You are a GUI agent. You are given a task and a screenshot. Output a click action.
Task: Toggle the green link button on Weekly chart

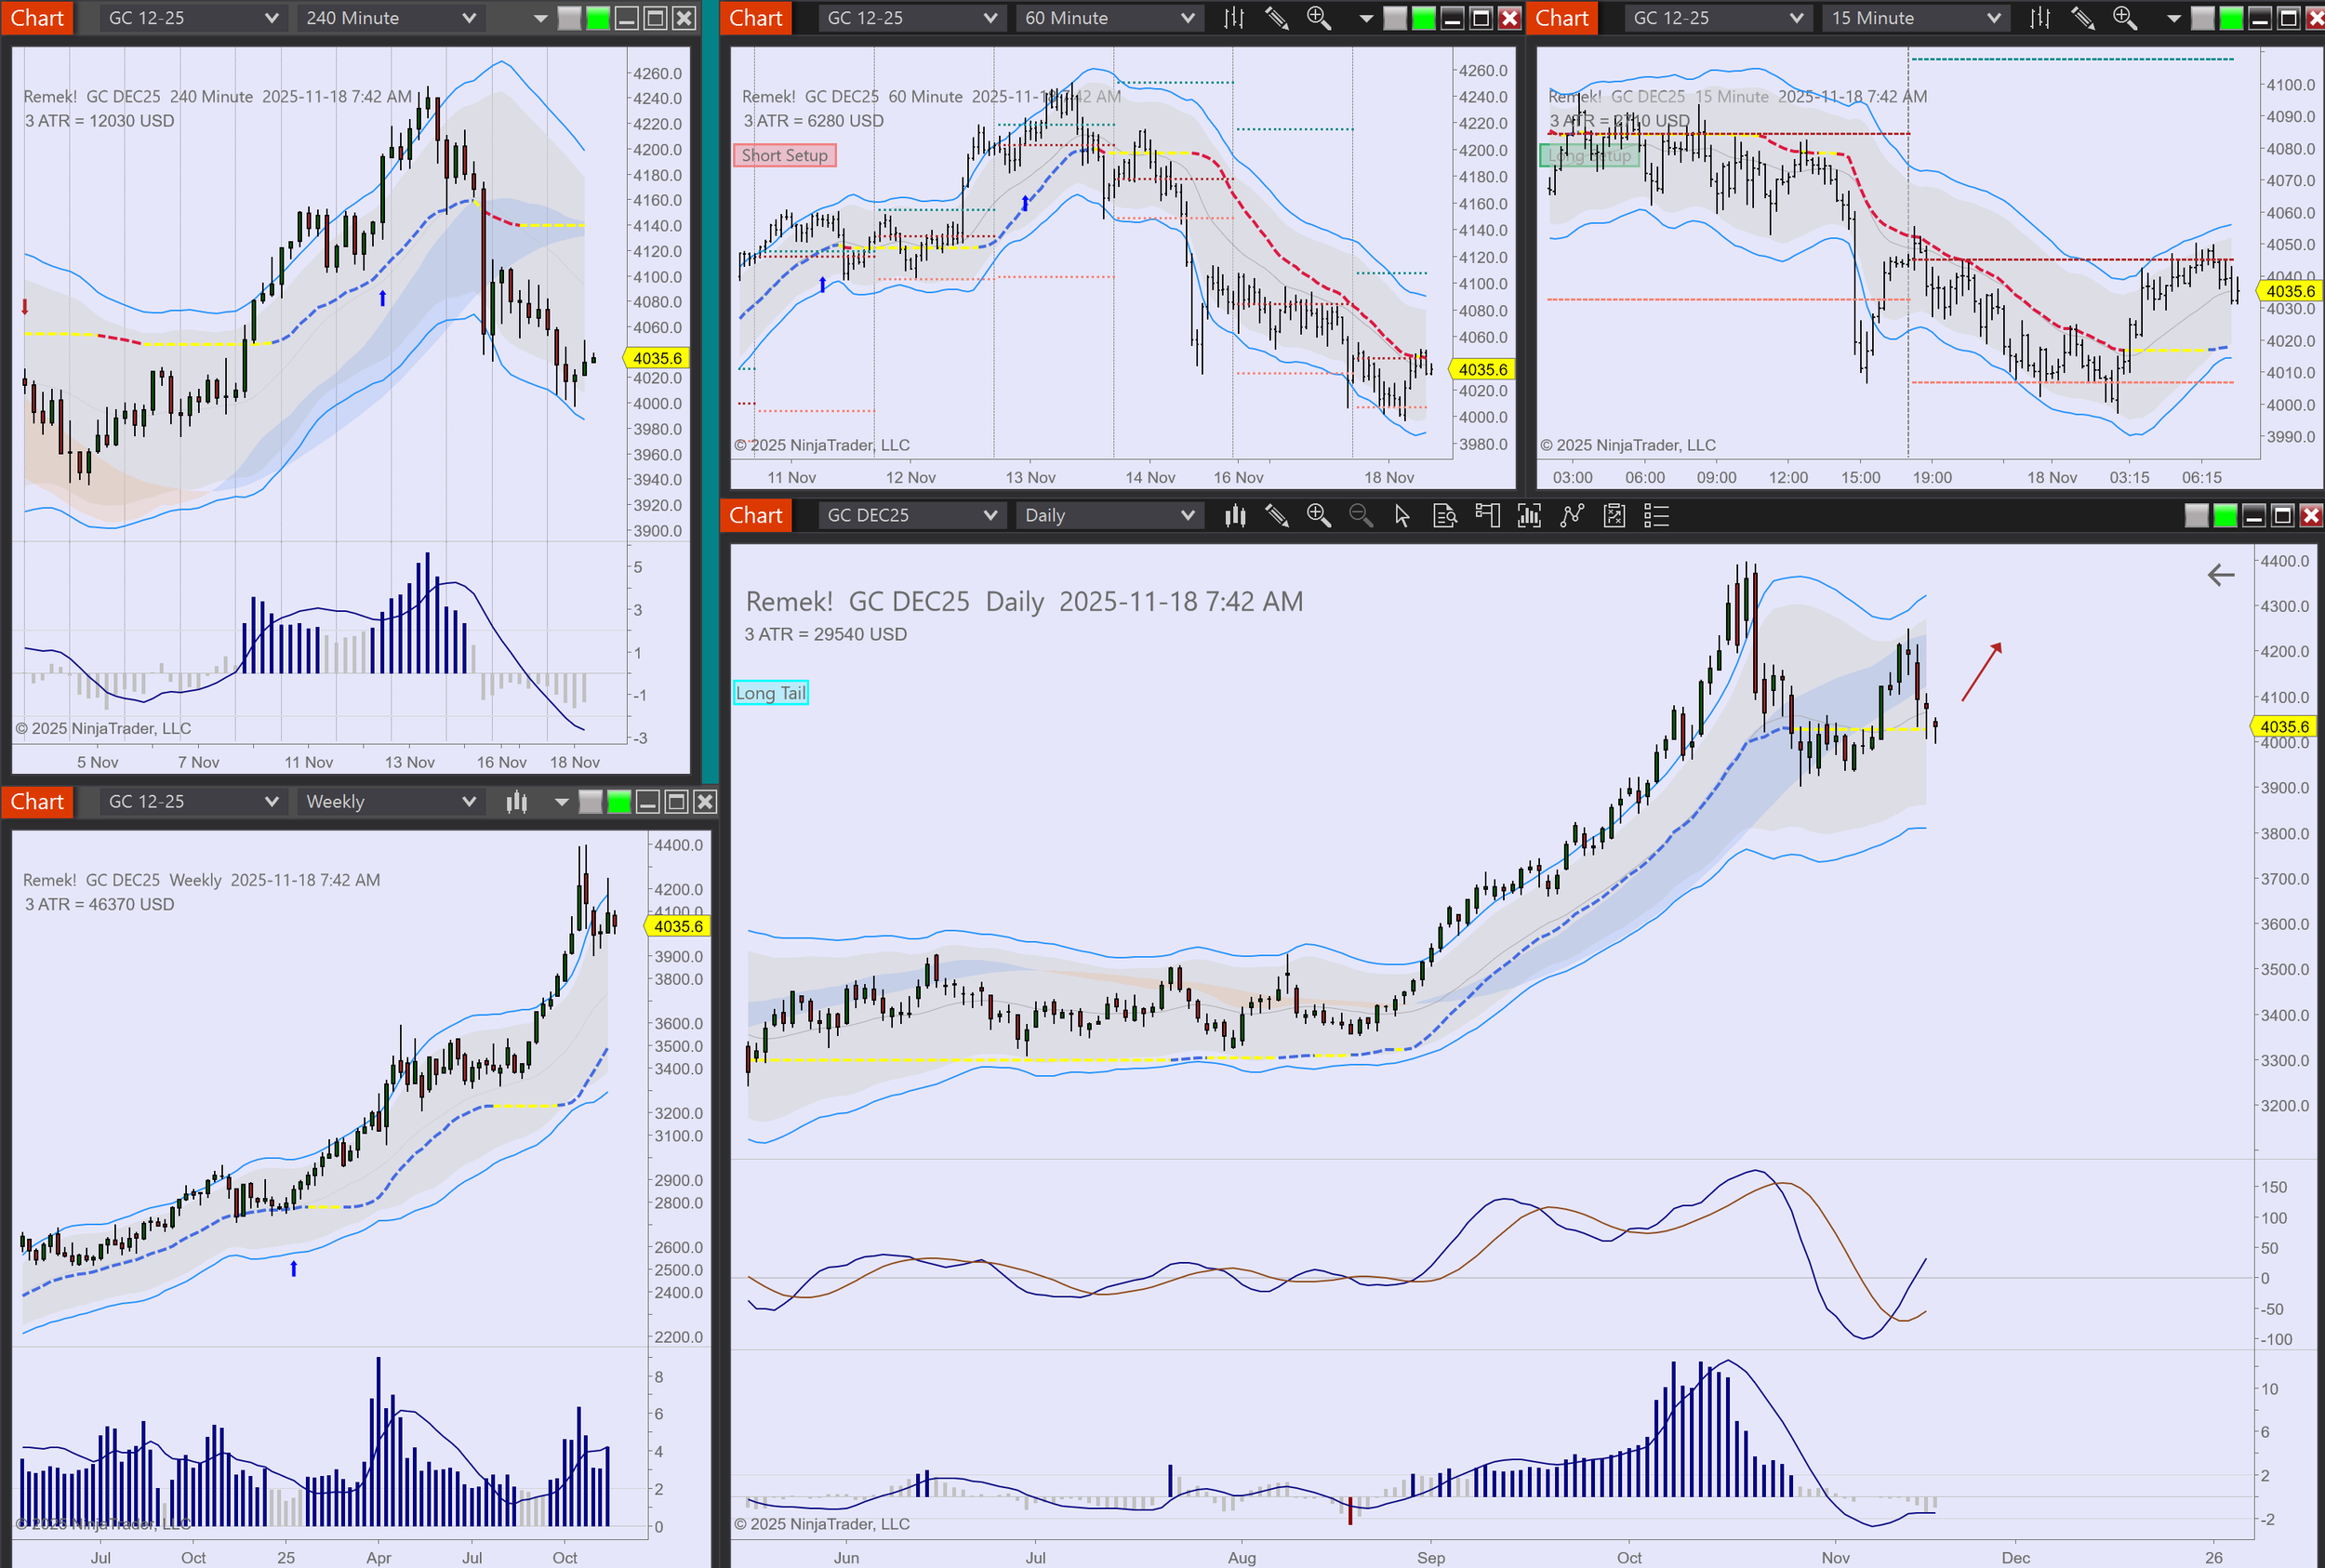(x=619, y=801)
